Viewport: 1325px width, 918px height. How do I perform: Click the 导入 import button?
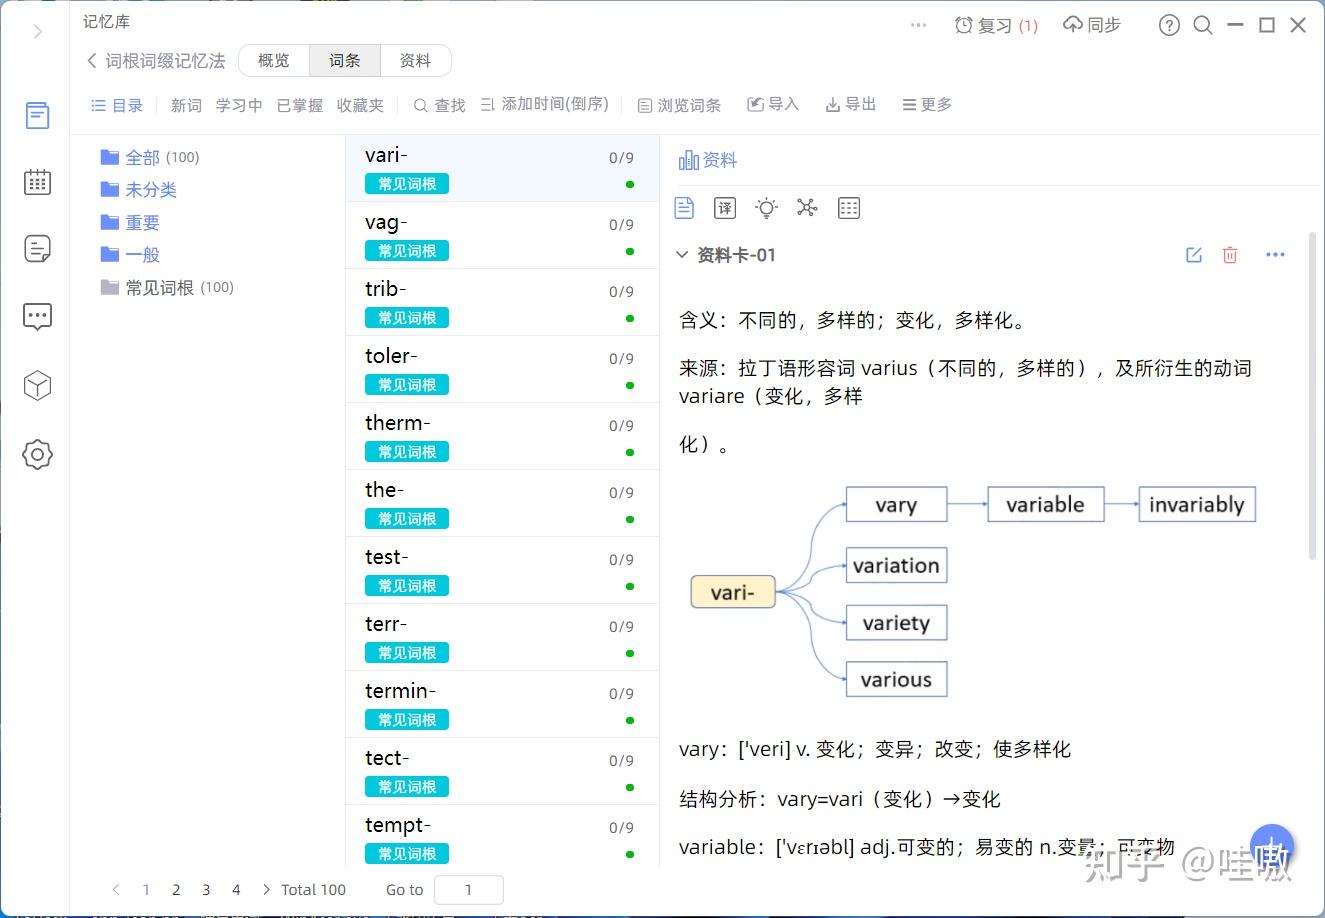[x=773, y=104]
